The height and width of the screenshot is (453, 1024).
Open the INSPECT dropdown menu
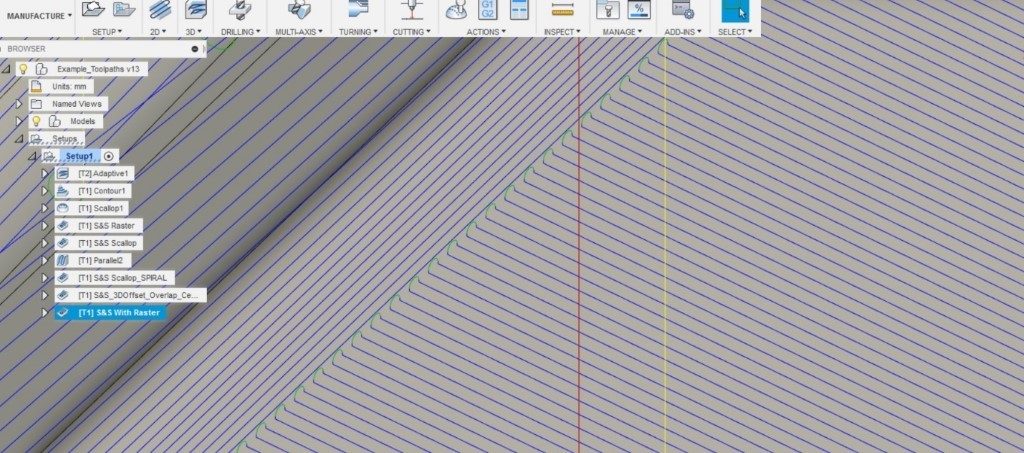click(x=562, y=31)
